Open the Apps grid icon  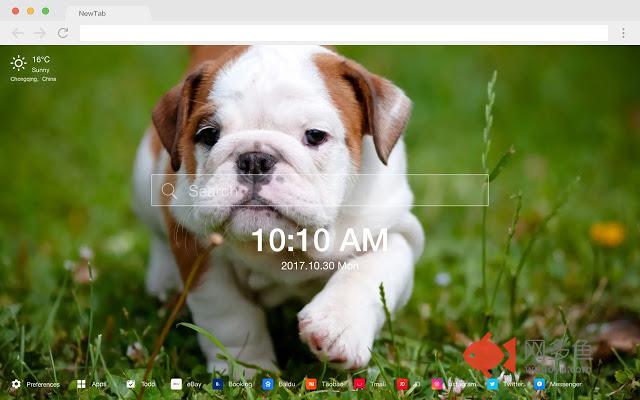(81, 384)
